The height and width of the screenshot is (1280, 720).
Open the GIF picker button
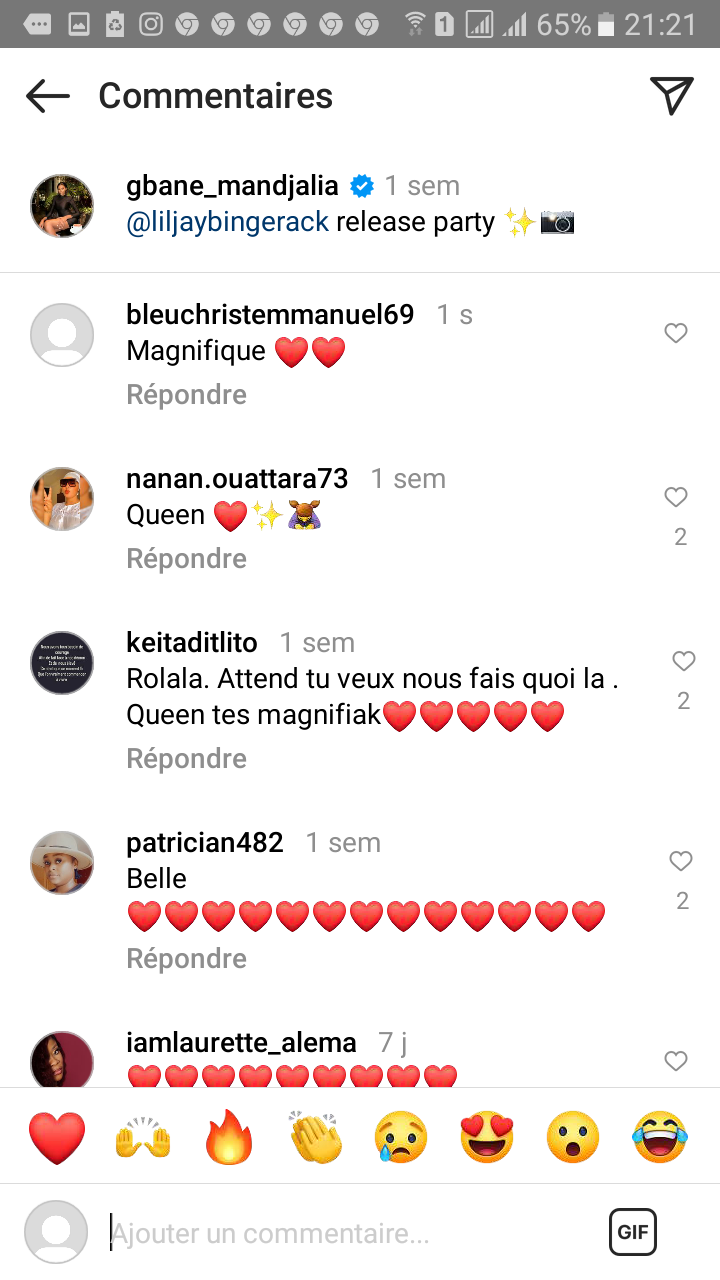(633, 1232)
